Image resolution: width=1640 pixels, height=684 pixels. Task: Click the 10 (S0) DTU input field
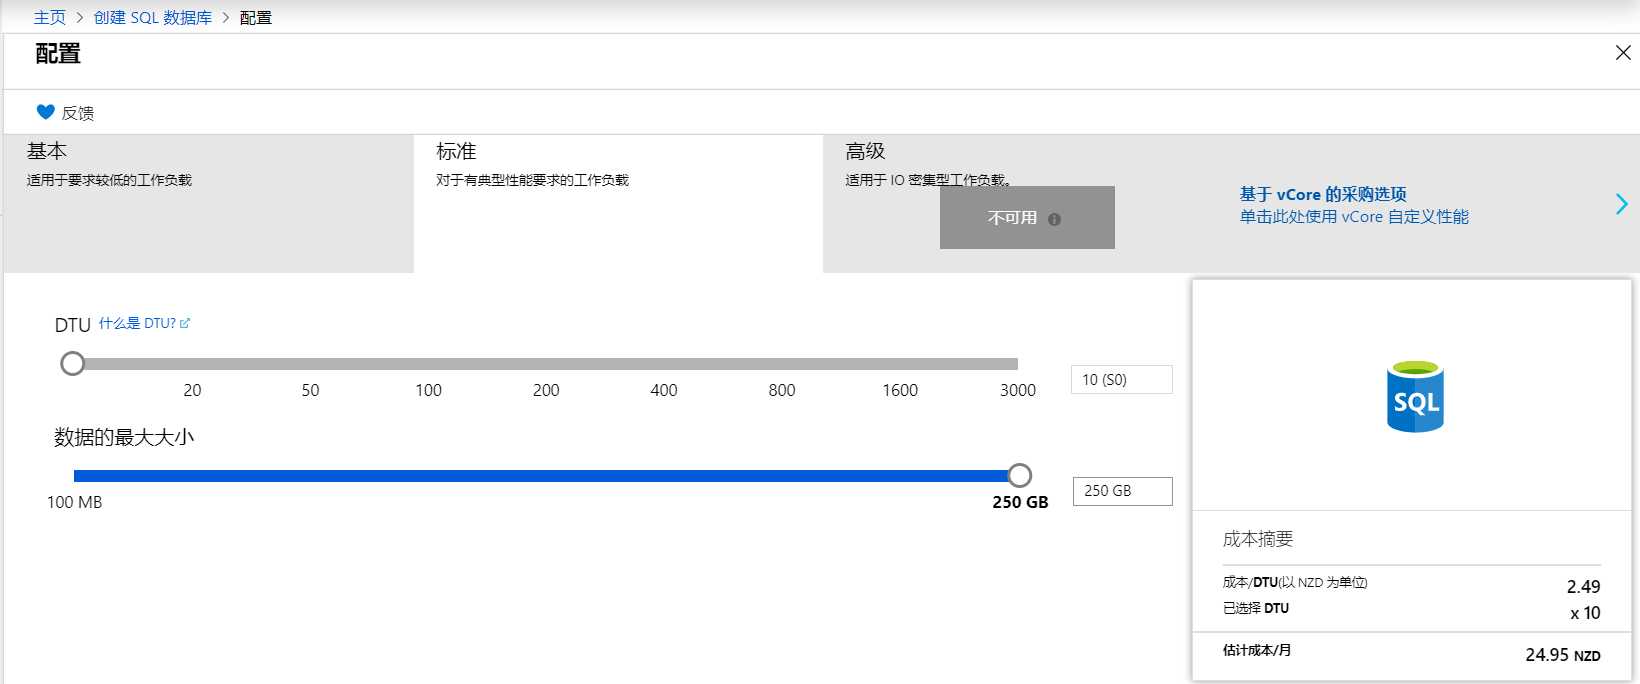(x=1122, y=380)
